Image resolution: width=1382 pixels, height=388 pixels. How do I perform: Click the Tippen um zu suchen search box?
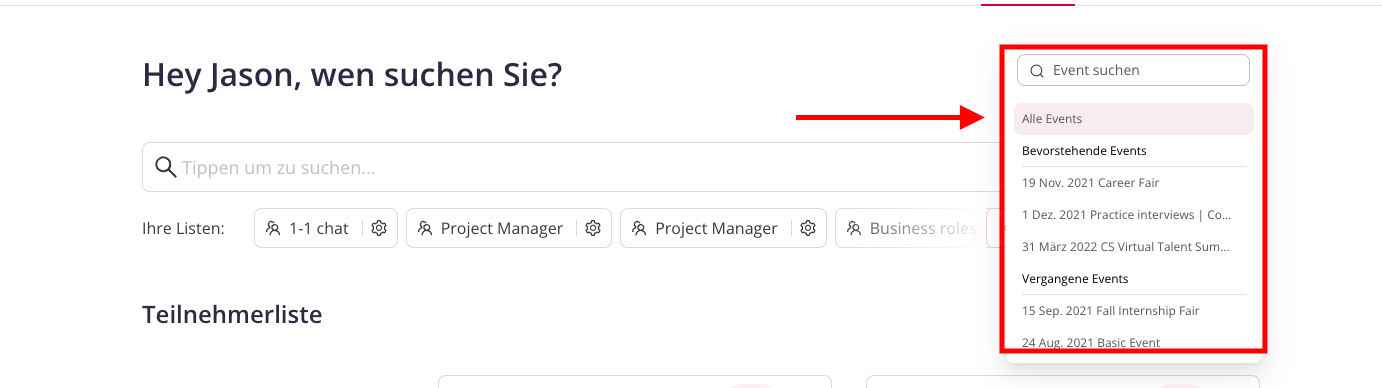570,167
